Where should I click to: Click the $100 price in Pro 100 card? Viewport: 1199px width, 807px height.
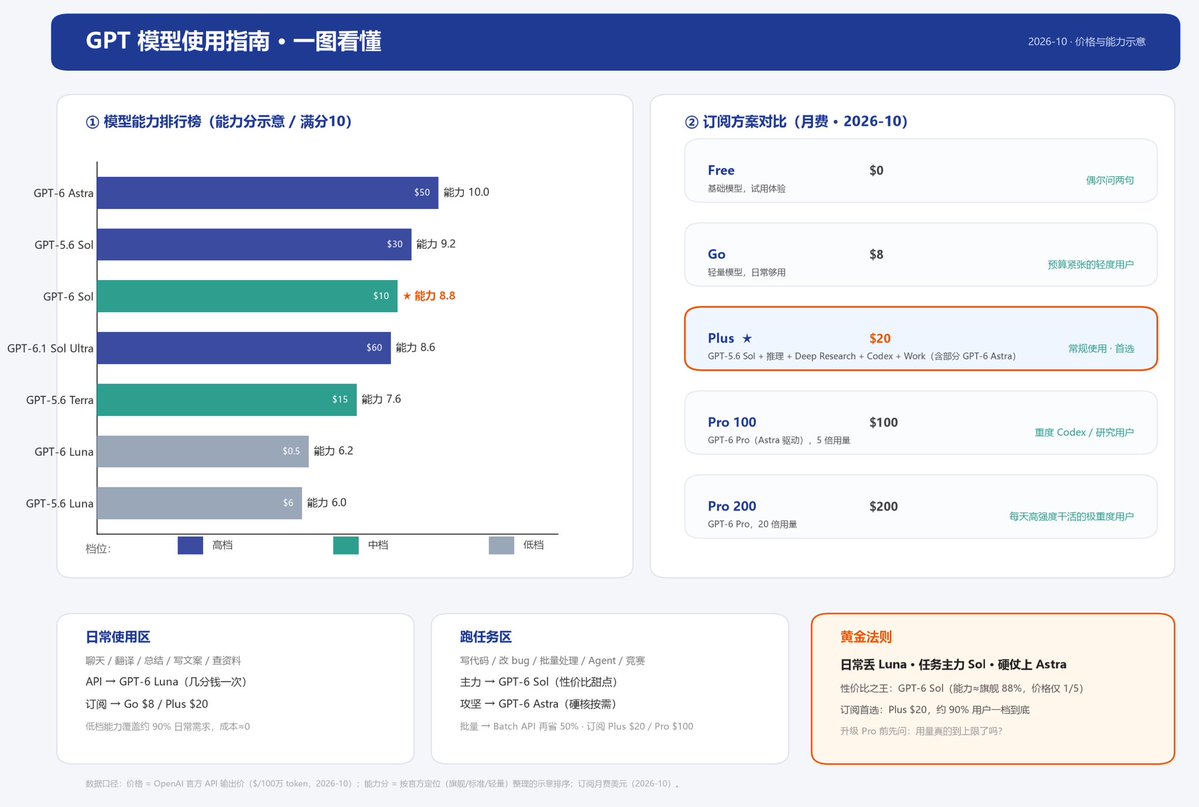click(883, 422)
